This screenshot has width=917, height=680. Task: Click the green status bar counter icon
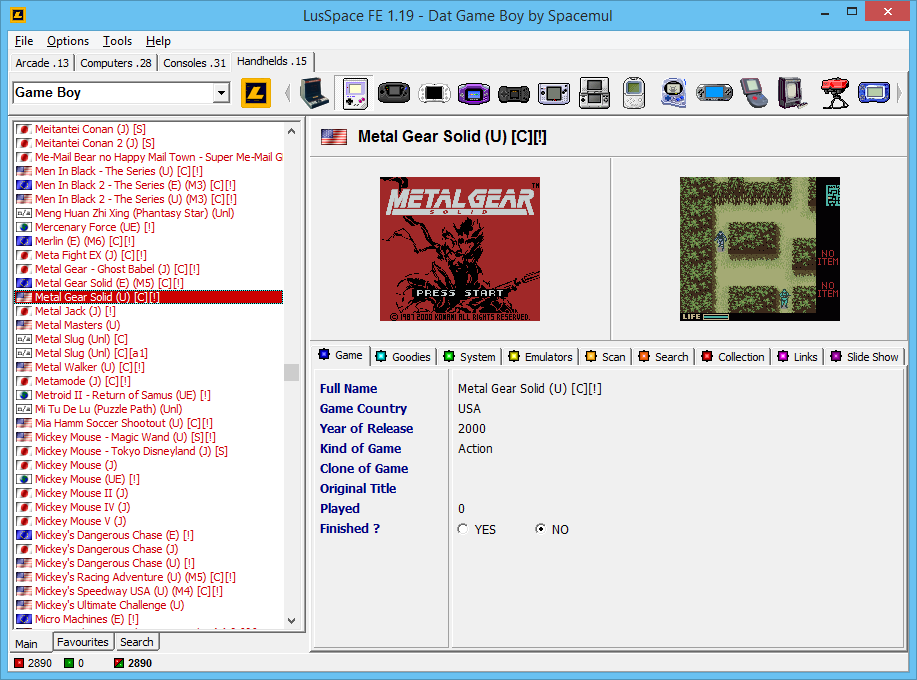(69, 663)
